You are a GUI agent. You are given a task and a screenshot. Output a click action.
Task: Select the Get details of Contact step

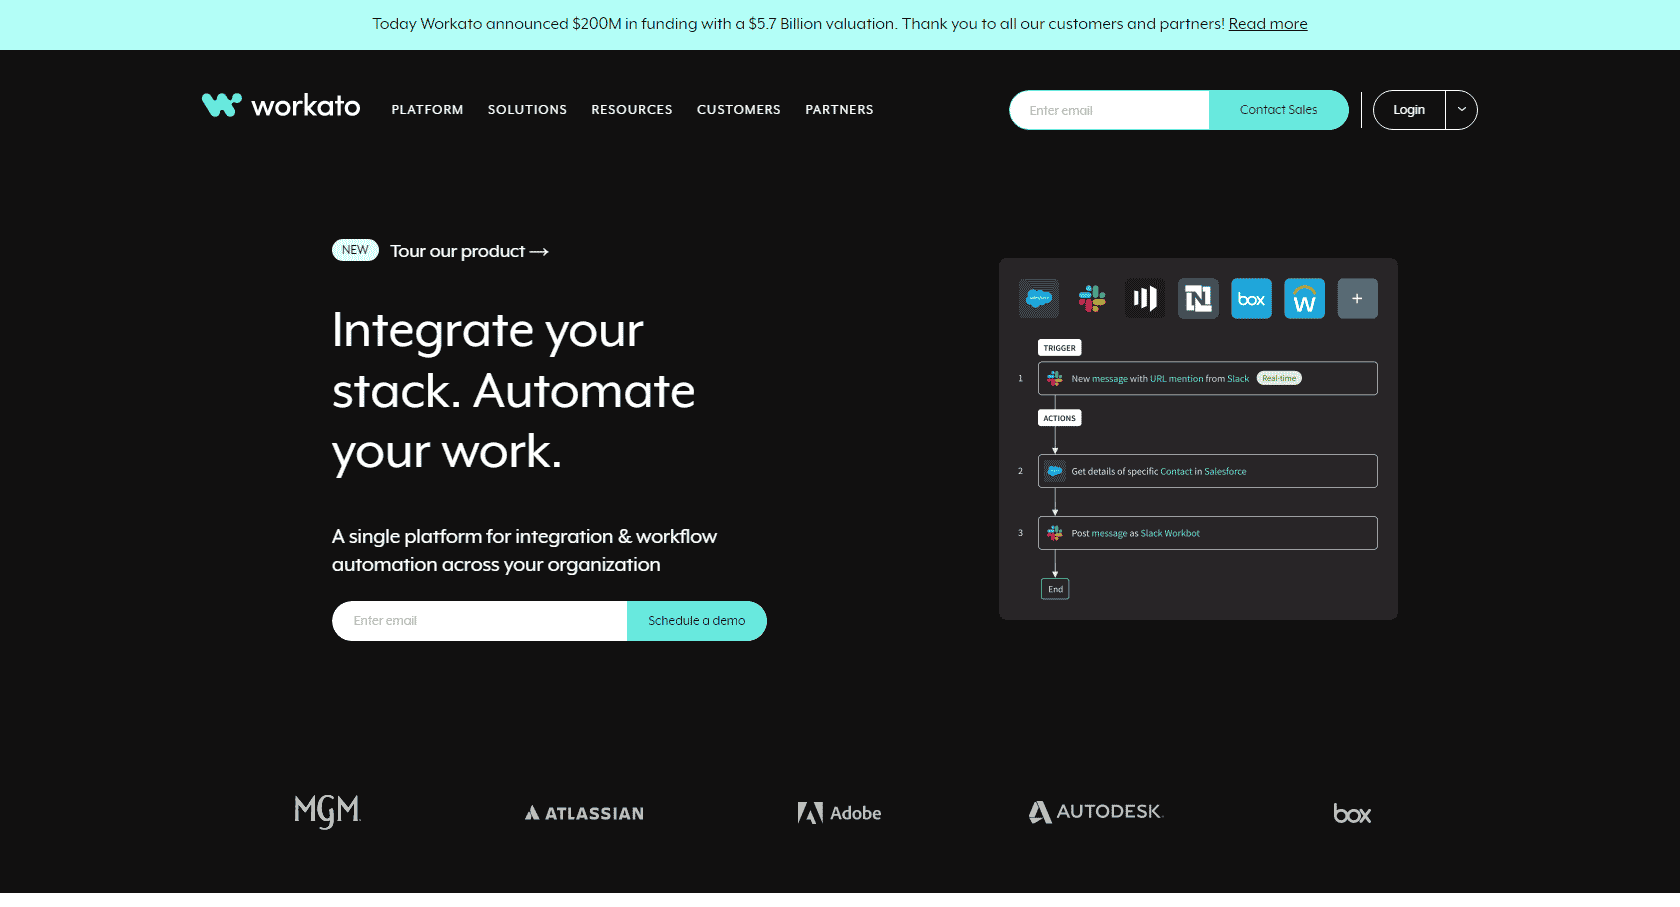1208,471
